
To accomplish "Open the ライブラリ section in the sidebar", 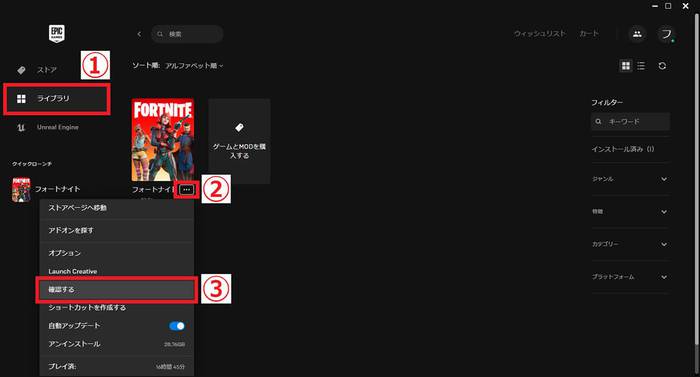I will click(x=57, y=99).
